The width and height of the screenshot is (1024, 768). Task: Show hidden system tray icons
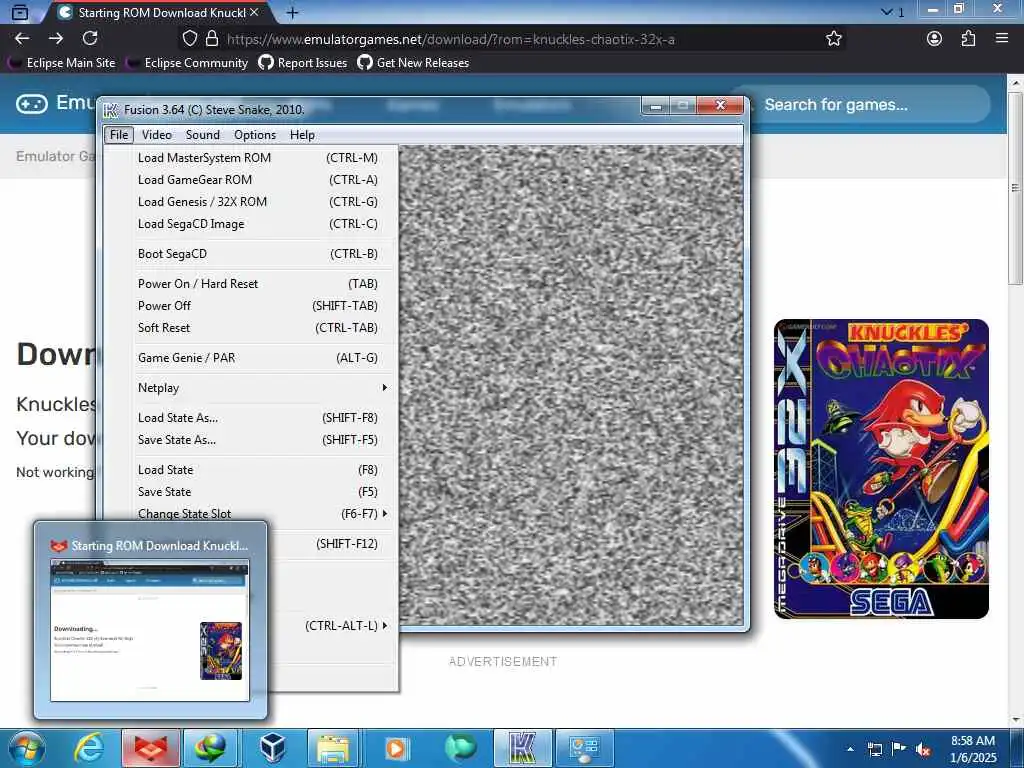[850, 749]
